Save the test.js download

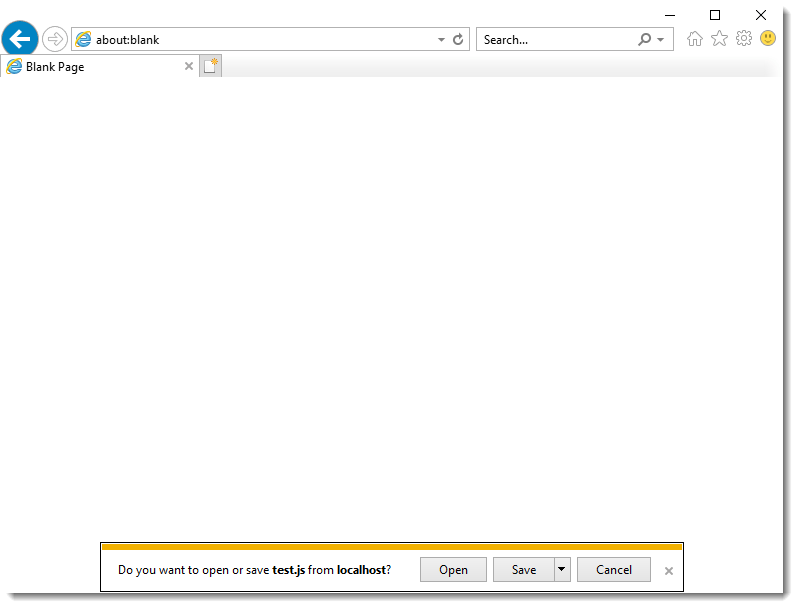(523, 570)
